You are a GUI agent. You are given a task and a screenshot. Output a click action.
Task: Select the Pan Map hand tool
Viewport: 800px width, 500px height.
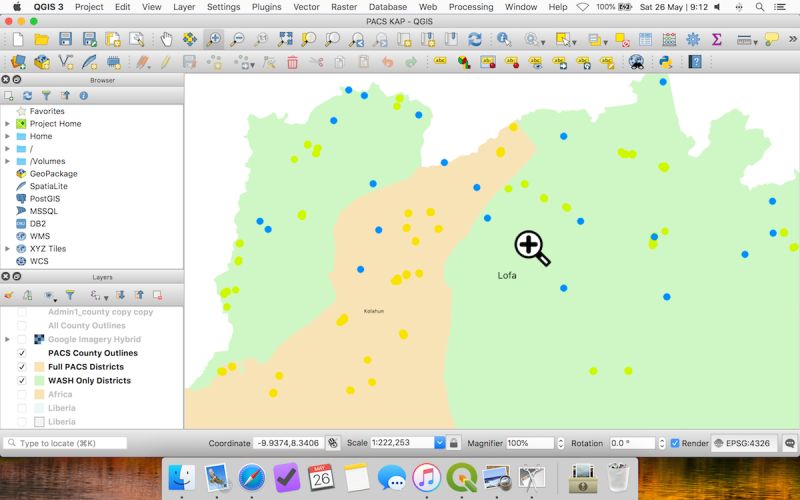(x=166, y=39)
